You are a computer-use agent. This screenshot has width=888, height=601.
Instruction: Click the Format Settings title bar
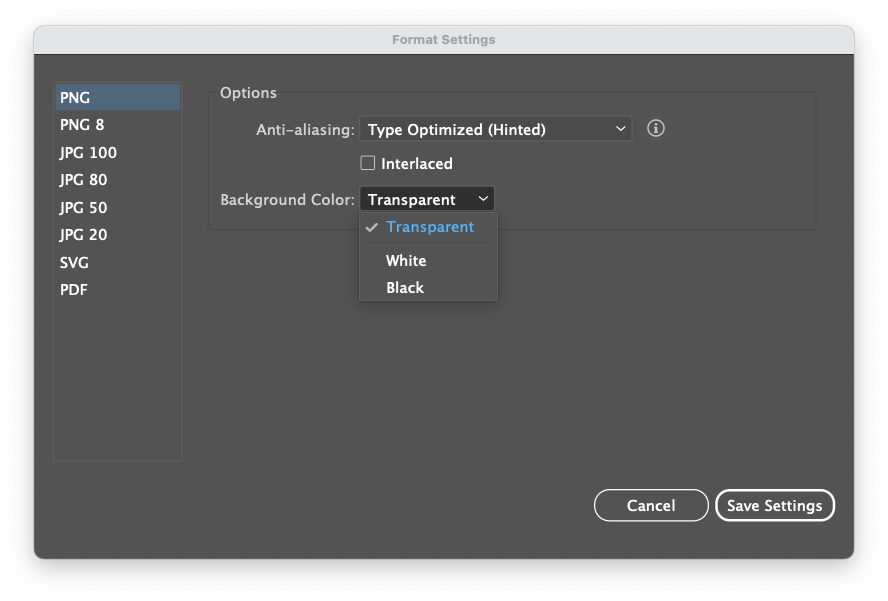(x=443, y=40)
